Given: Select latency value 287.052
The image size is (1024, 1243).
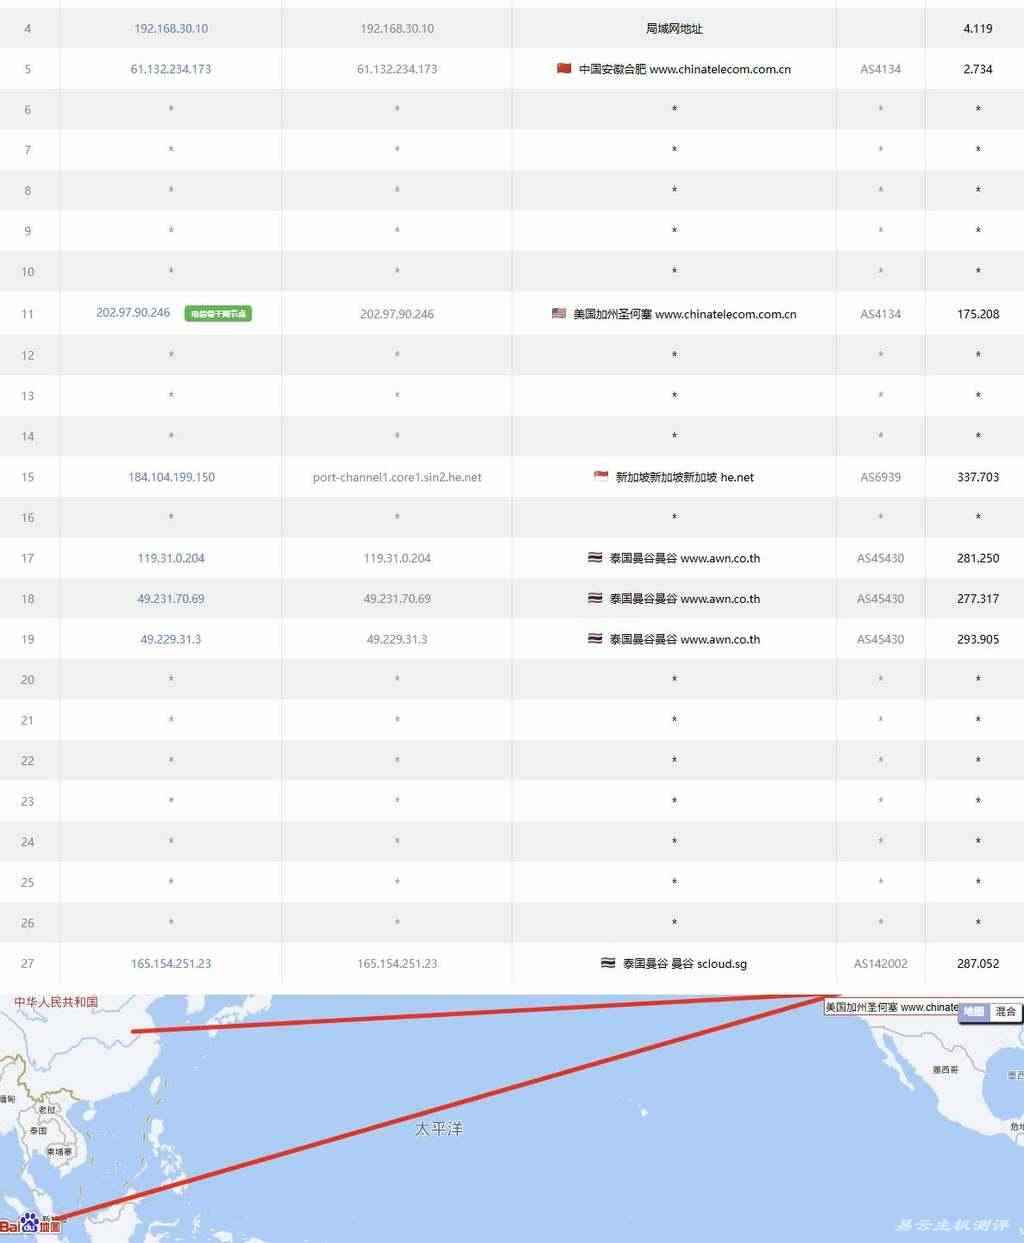Looking at the screenshot, I should (x=978, y=964).
